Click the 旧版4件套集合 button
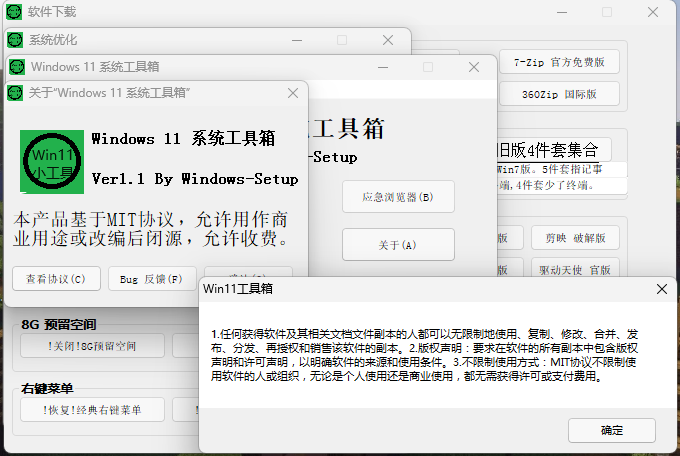Viewport: 680px width, 456px height. coord(554,150)
